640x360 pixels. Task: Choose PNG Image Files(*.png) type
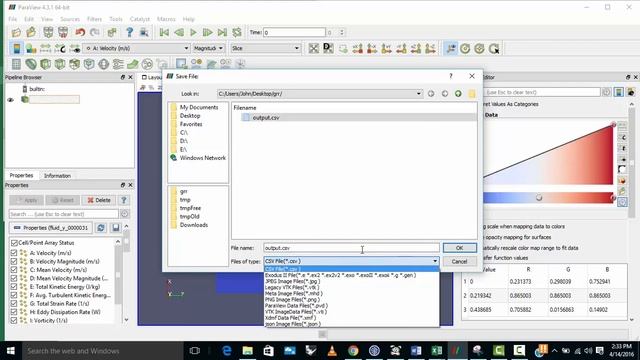pyautogui.click(x=292, y=300)
